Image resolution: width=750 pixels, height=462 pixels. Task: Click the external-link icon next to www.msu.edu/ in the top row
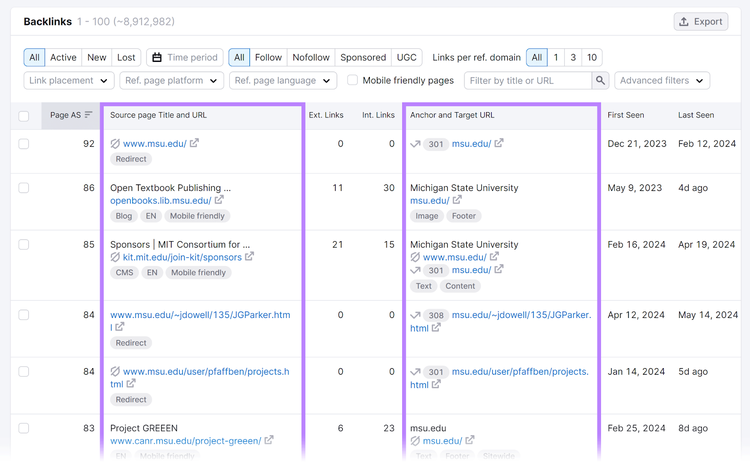pos(194,143)
